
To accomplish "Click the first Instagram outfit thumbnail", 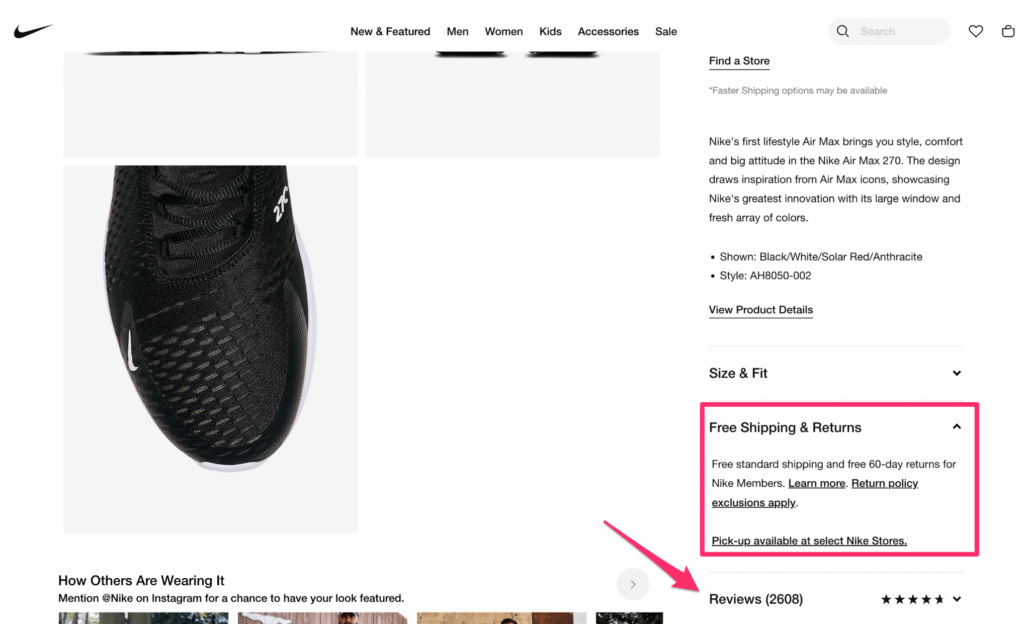I will 143,618.
